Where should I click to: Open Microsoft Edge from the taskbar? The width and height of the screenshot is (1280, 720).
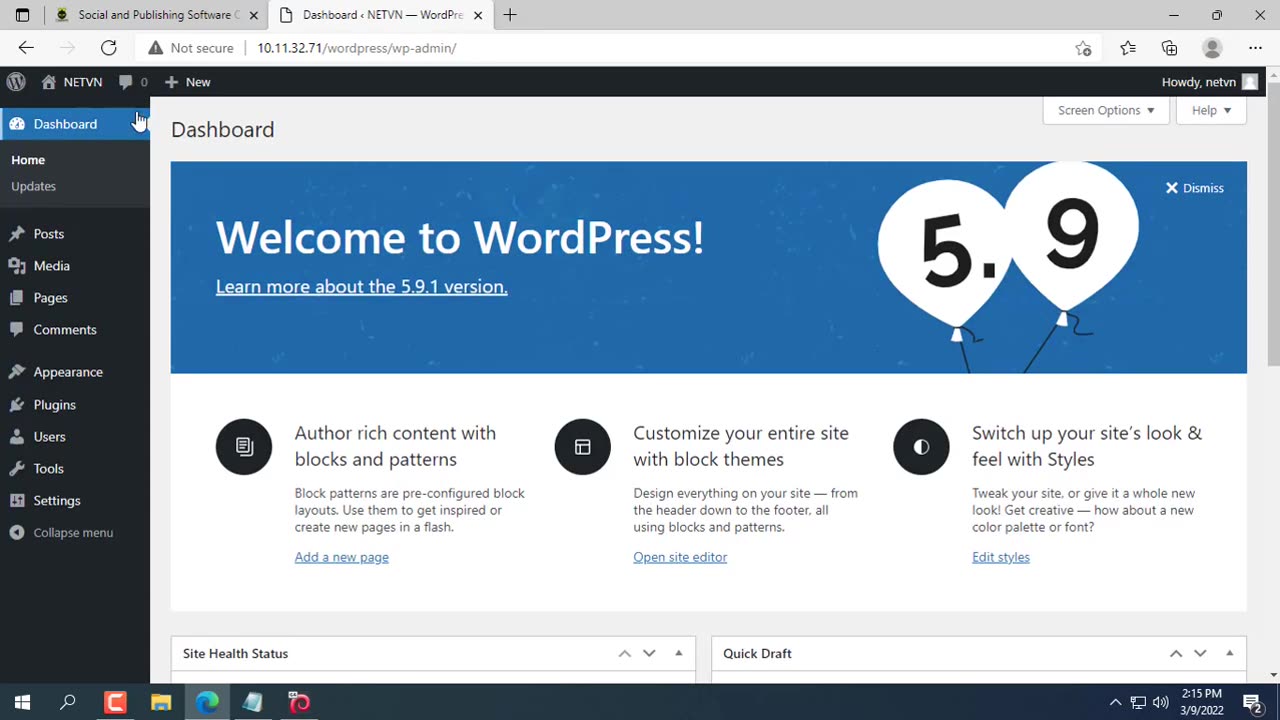coord(207,703)
